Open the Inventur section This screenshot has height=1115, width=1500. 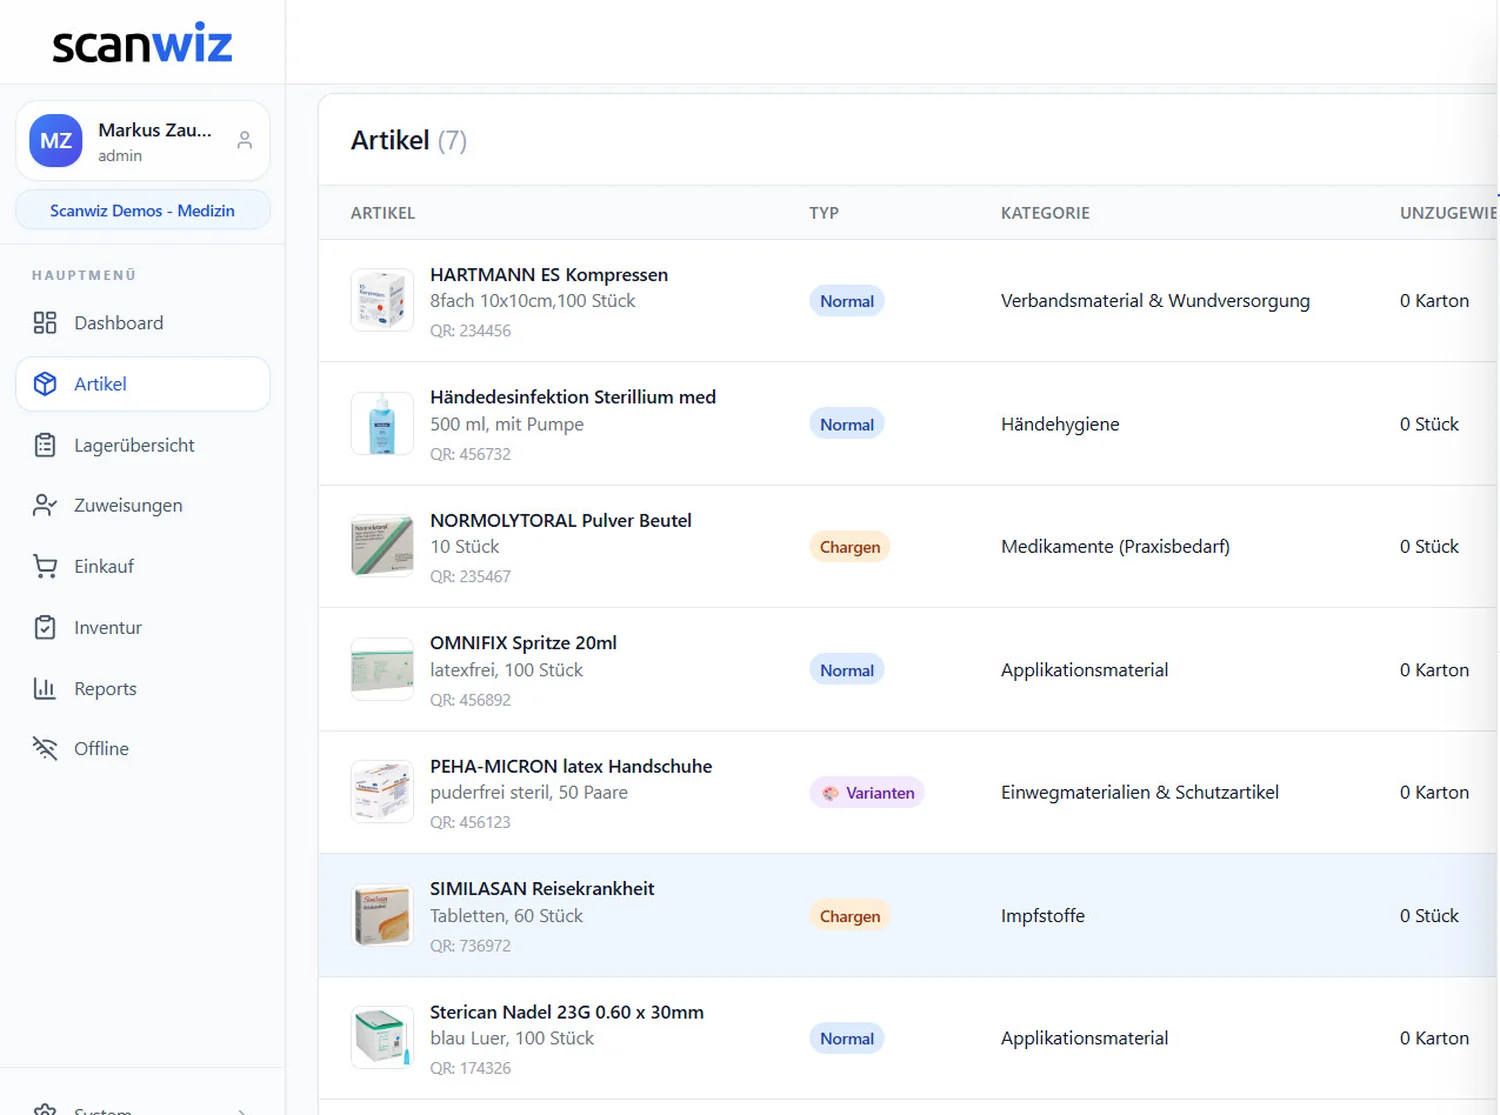[x=143, y=627]
